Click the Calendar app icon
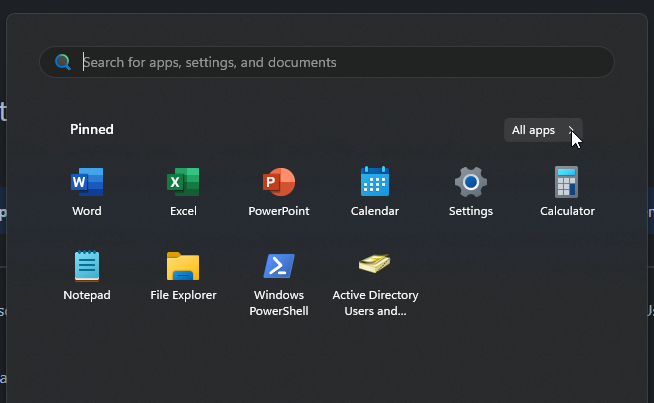 [375, 183]
